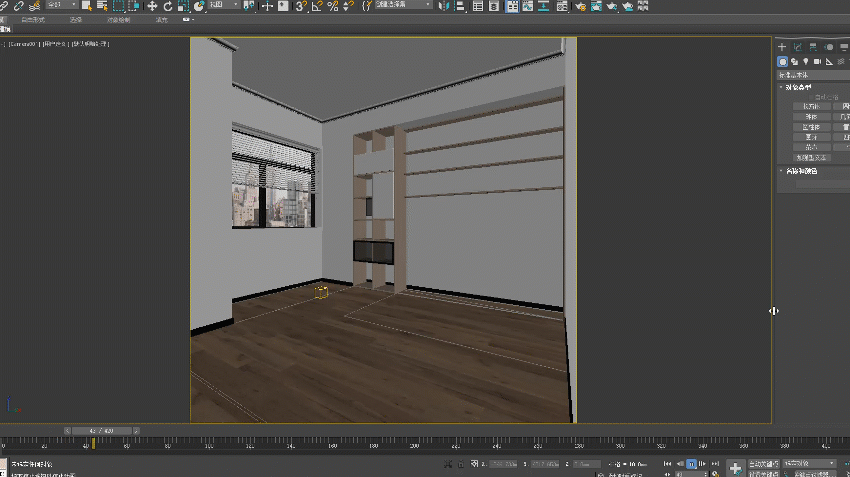The height and width of the screenshot is (477, 850).
Task: Select the Move tool in the toolbar
Action: click(151, 6)
